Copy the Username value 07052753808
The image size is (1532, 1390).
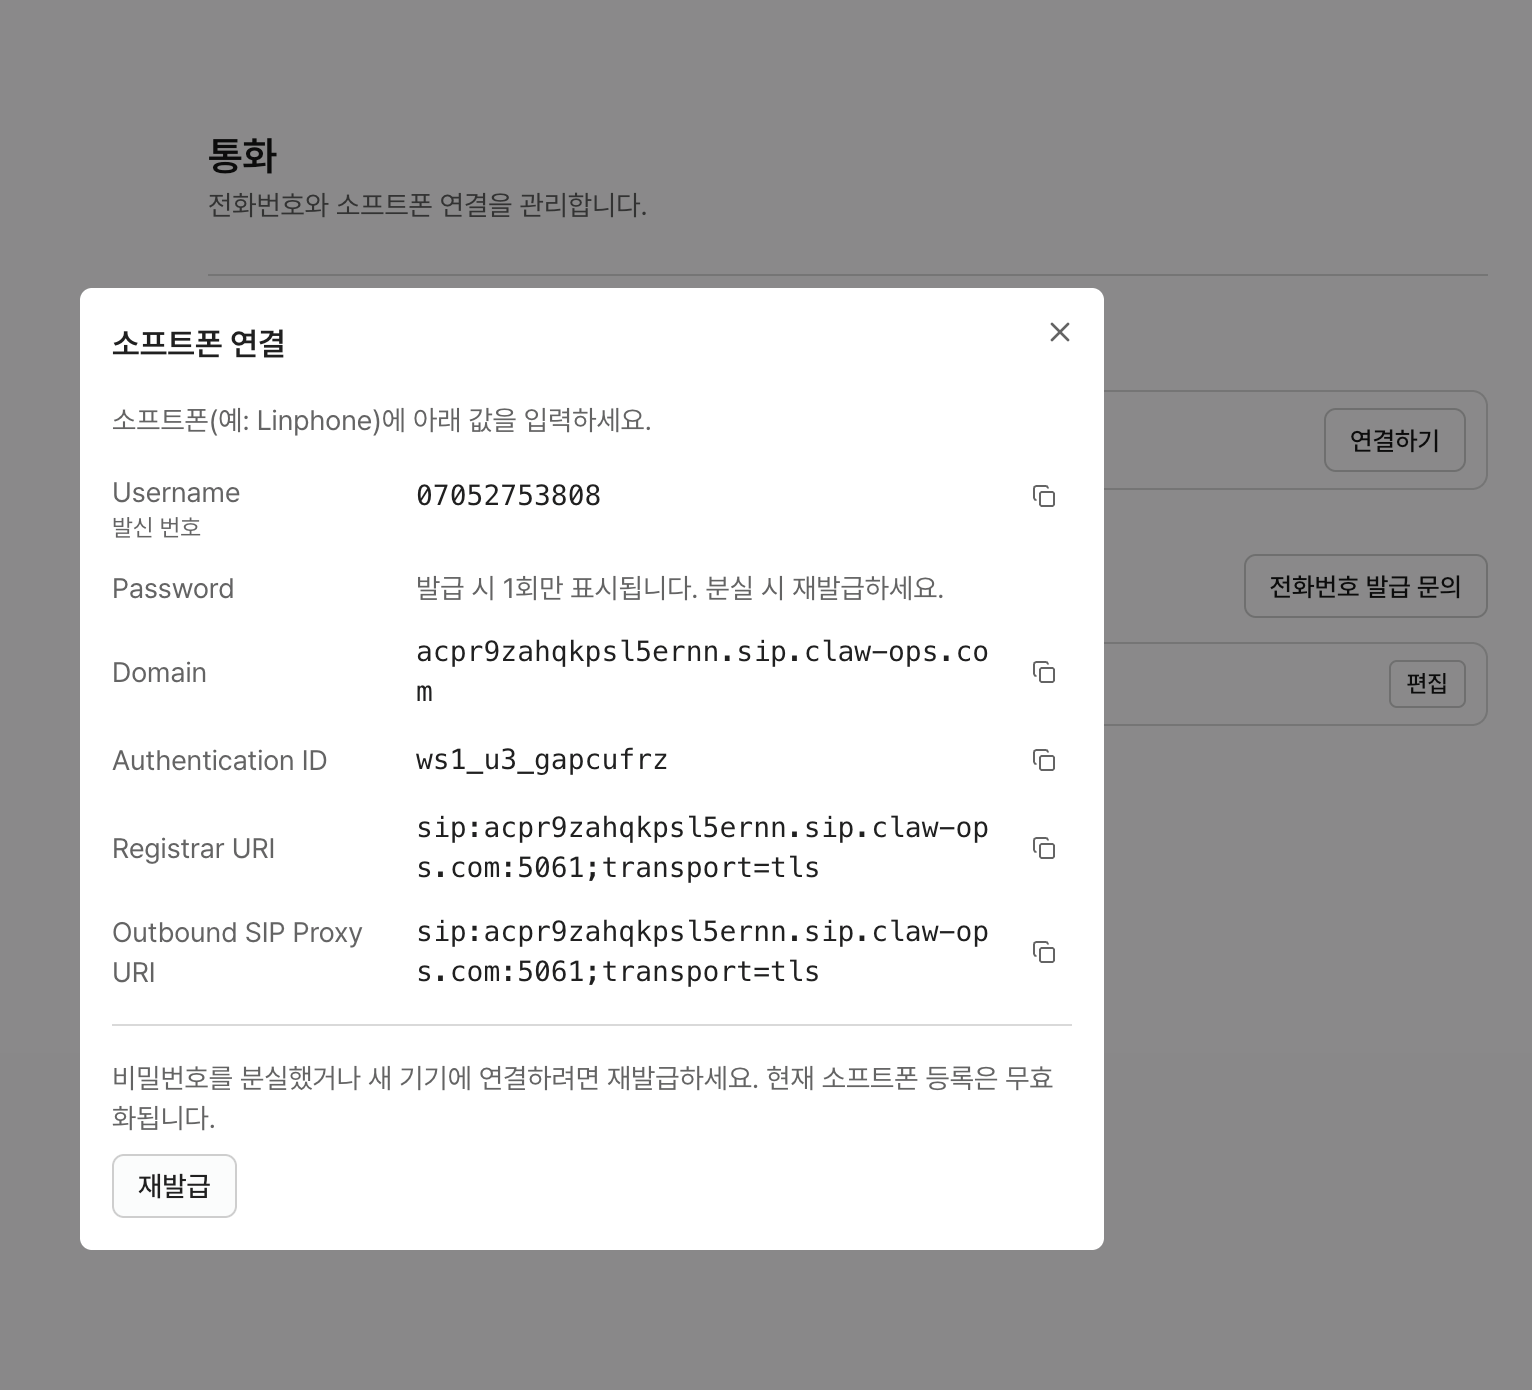pos(1044,496)
